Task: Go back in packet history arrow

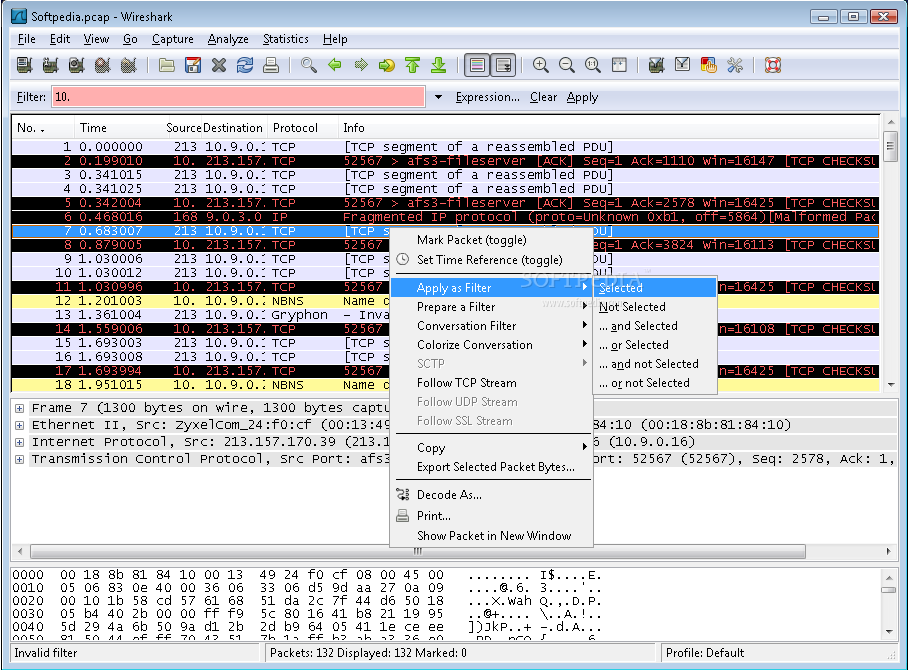Action: [335, 65]
